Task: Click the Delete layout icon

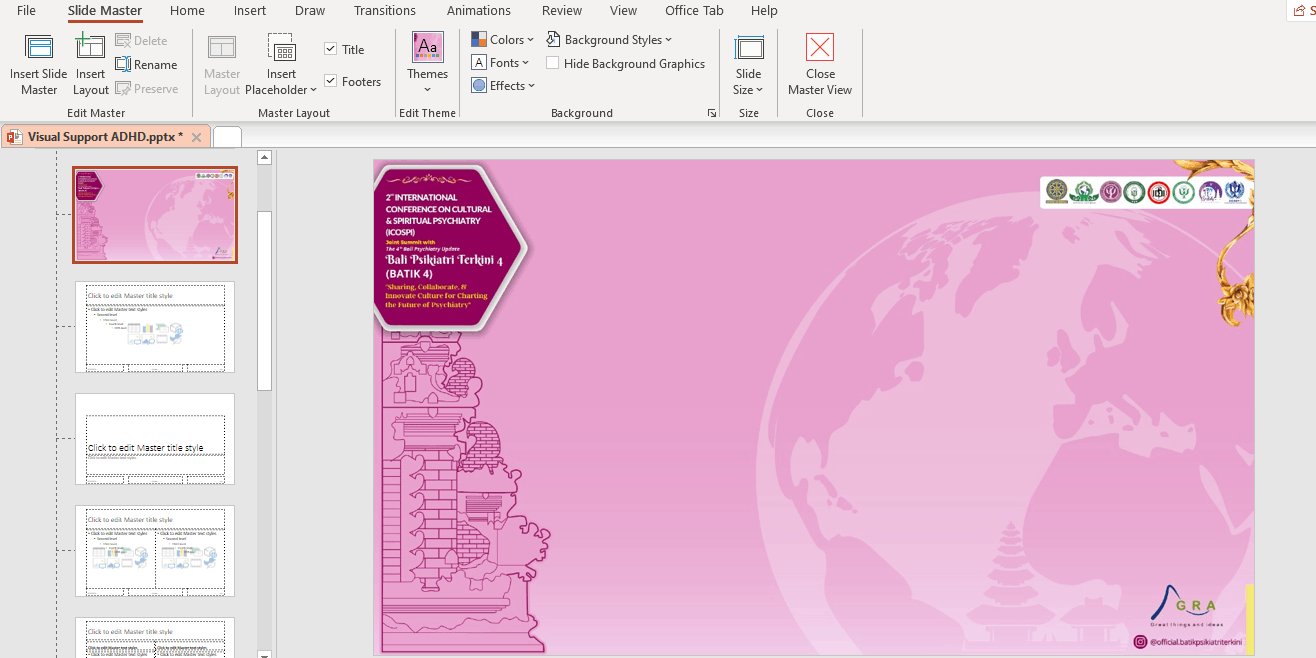Action: pos(123,41)
